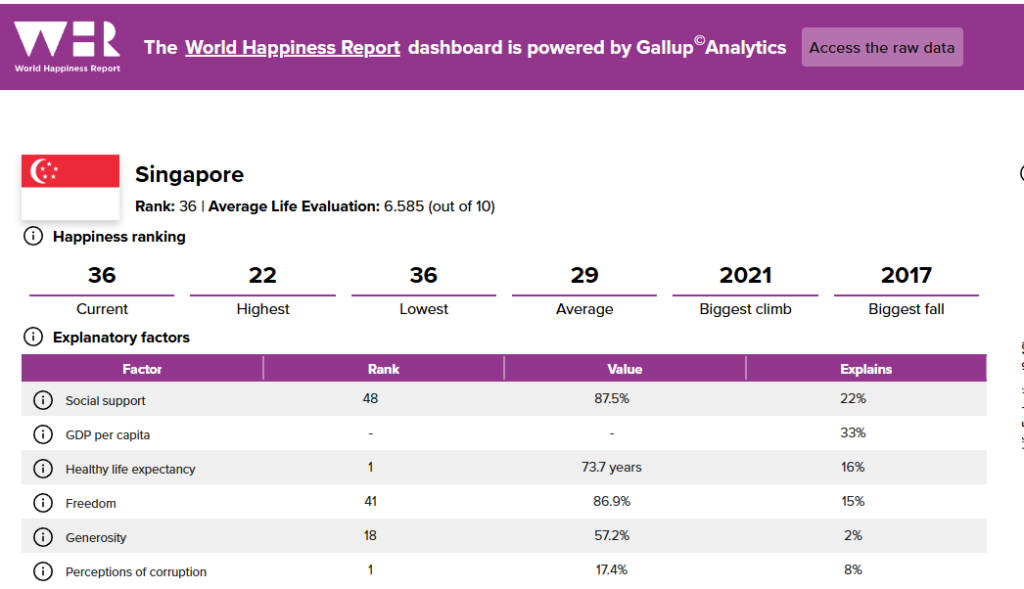Open info icon beside Happiness ranking
This screenshot has width=1024, height=589.
[x=33, y=237]
